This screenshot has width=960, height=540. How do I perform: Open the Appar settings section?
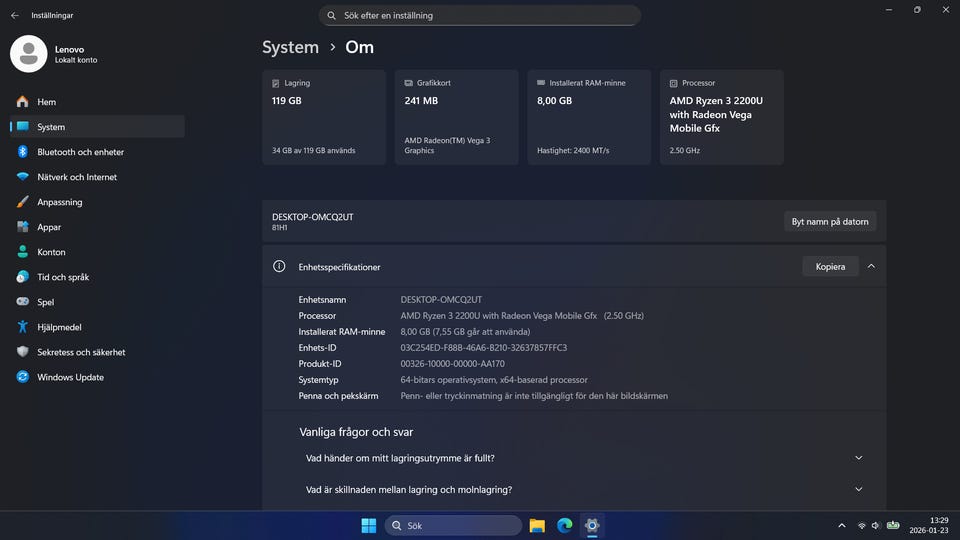(x=49, y=227)
